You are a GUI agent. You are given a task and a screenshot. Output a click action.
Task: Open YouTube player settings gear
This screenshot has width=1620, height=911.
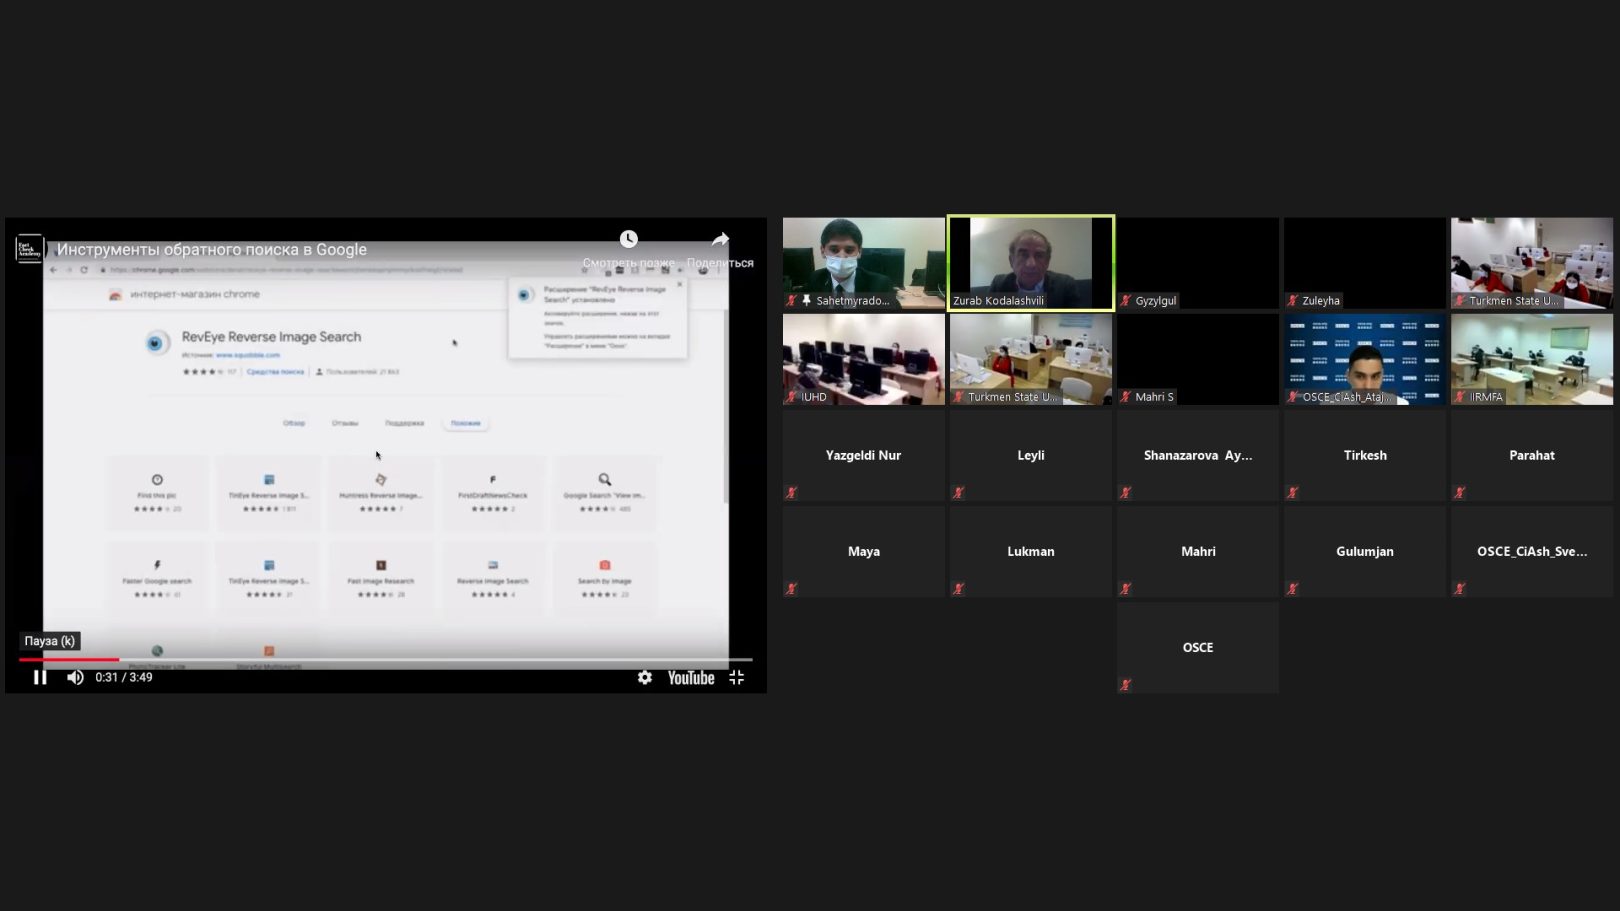pos(645,677)
